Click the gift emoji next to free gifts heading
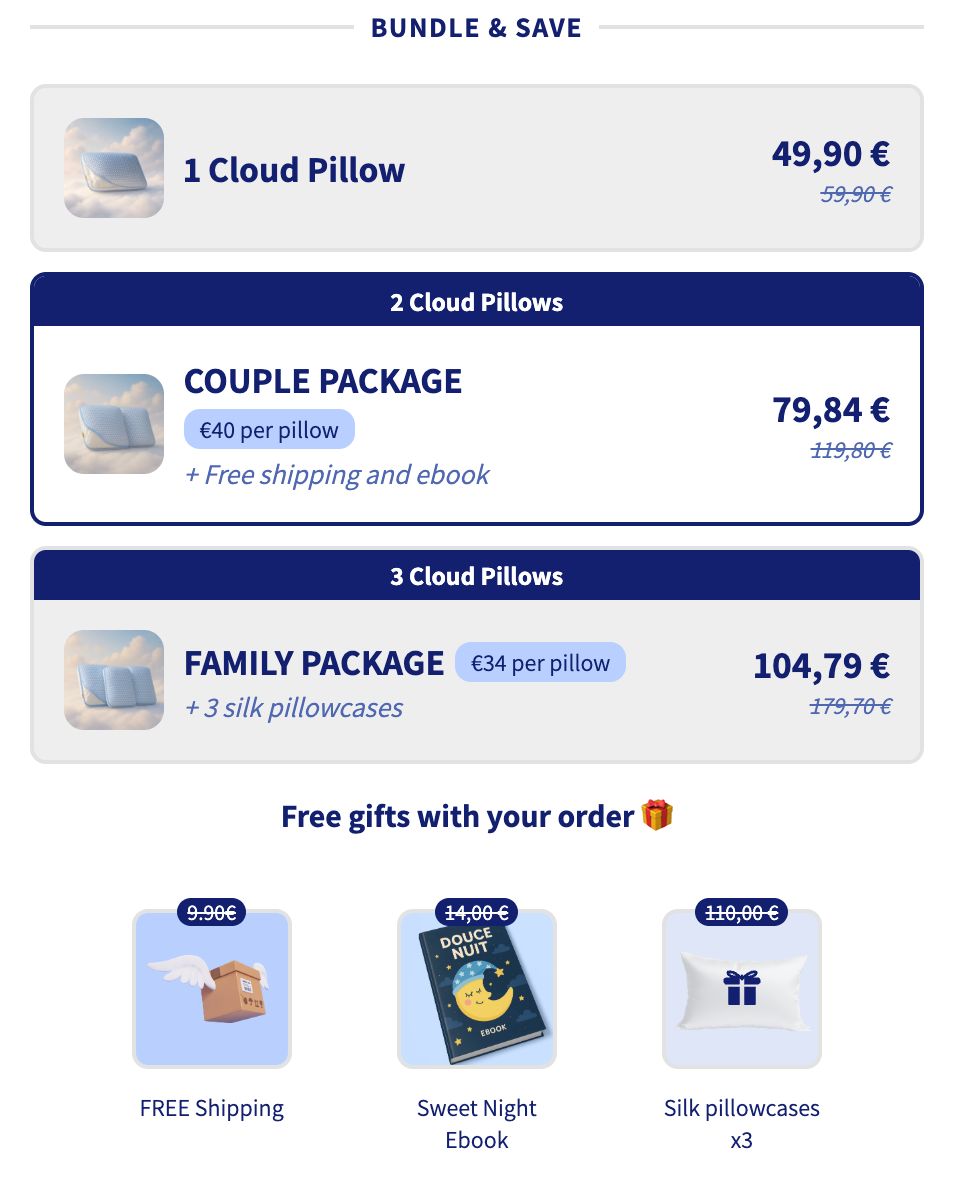 [659, 815]
